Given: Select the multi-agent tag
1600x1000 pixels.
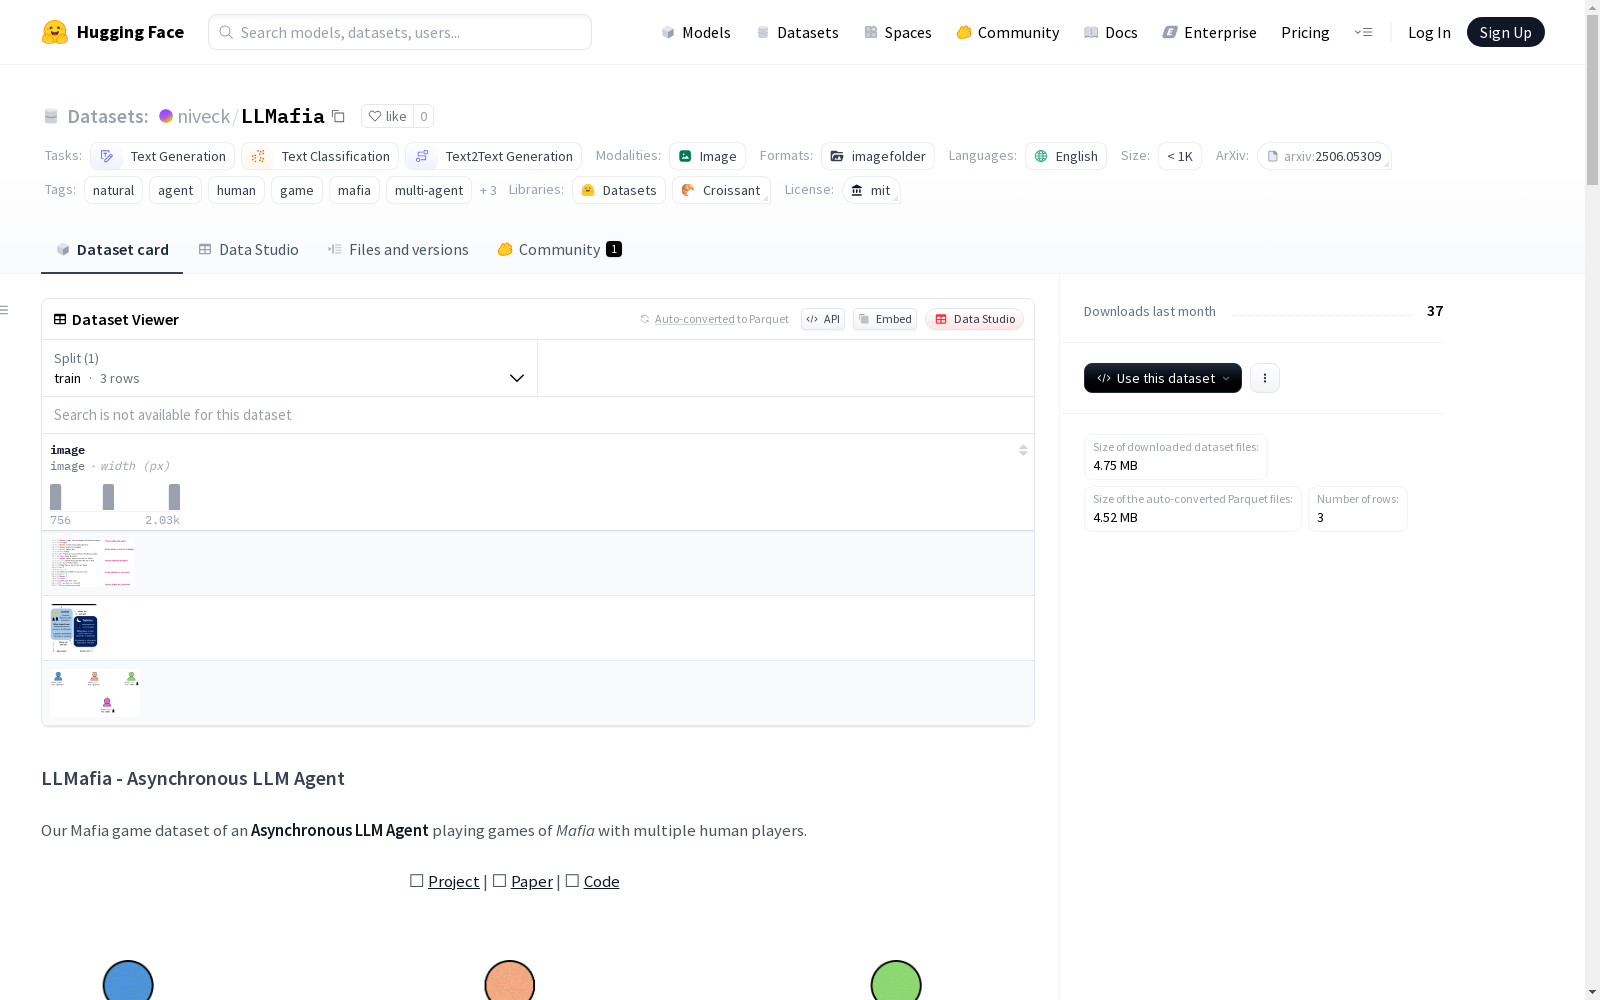Looking at the screenshot, I should point(429,190).
